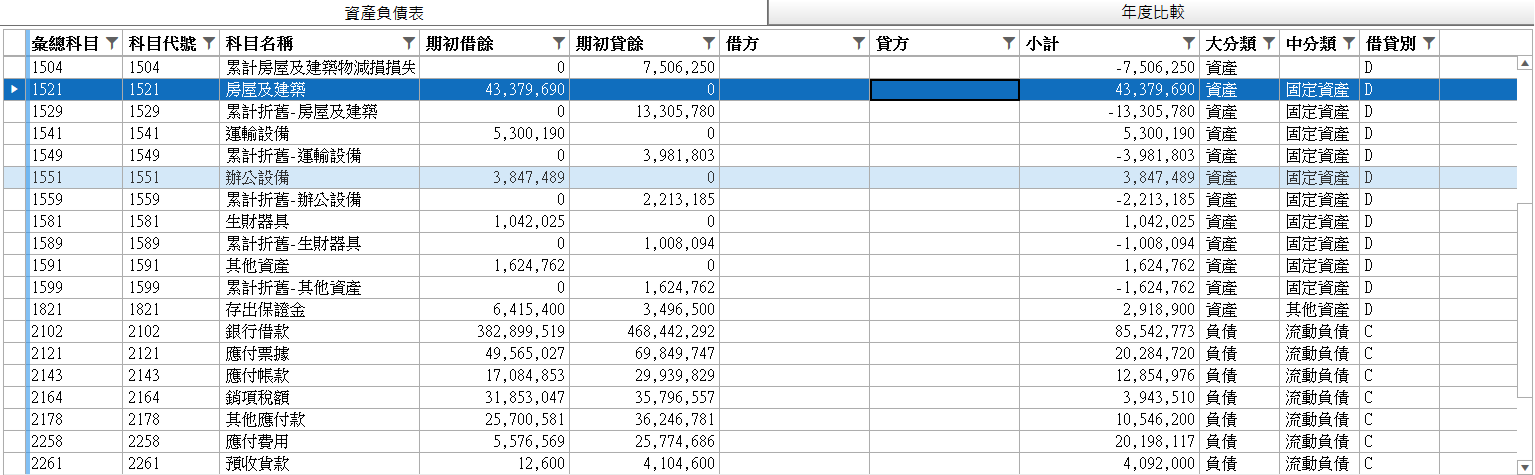Open the 大分類 column filter icon
1535x475 pixels.
[x=1269, y=43]
